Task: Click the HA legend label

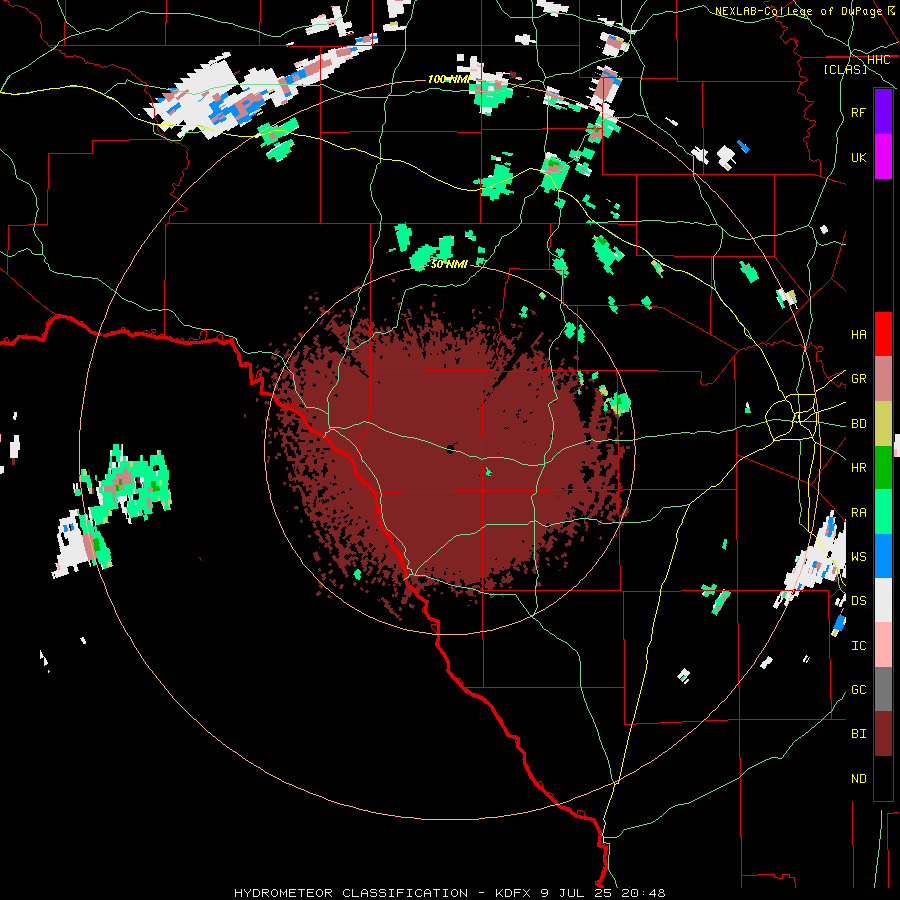Action: [x=859, y=334]
